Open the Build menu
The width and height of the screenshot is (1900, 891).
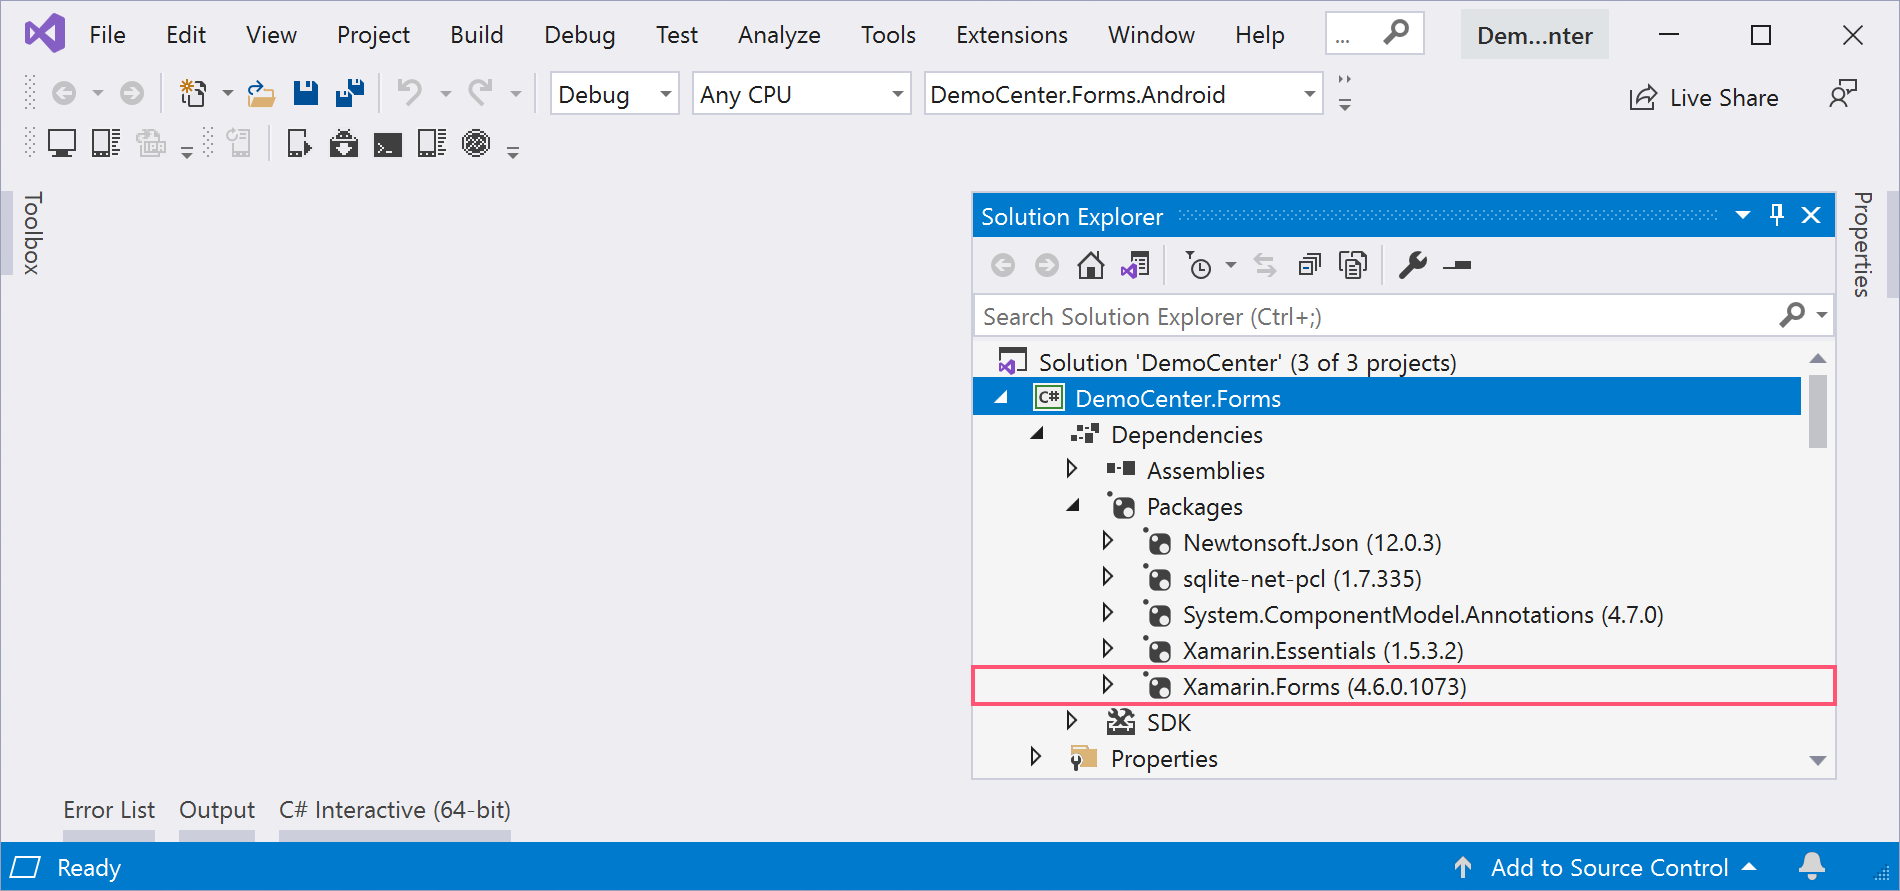point(476,35)
